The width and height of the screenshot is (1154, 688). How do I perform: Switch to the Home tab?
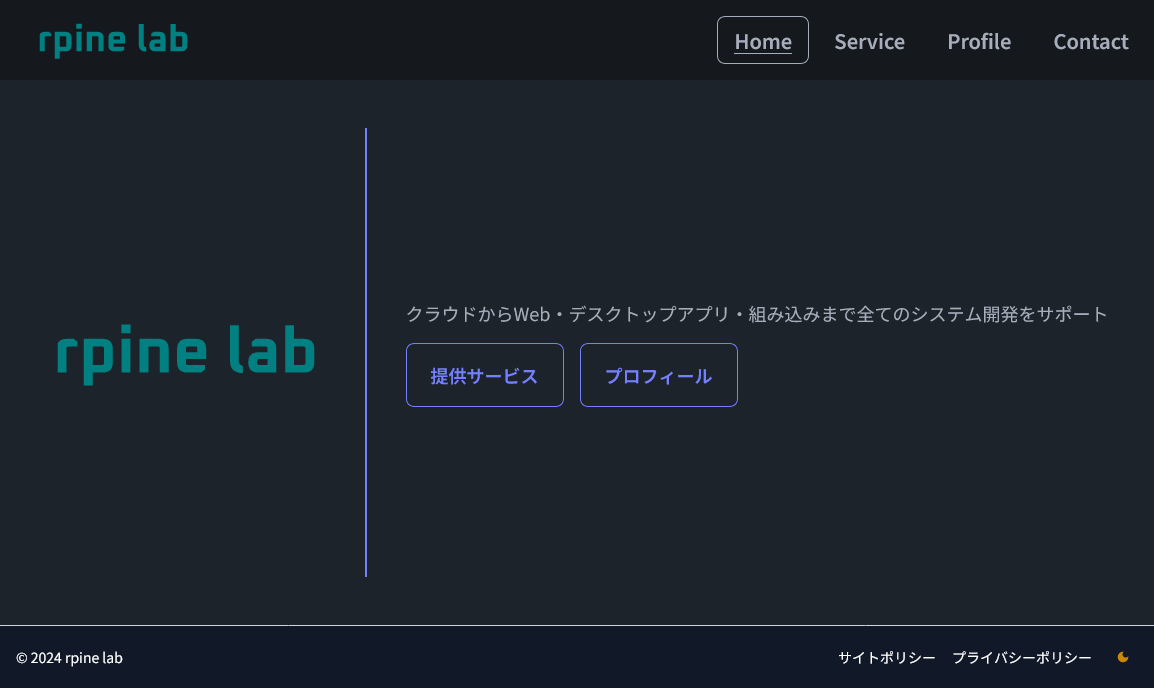pos(762,41)
